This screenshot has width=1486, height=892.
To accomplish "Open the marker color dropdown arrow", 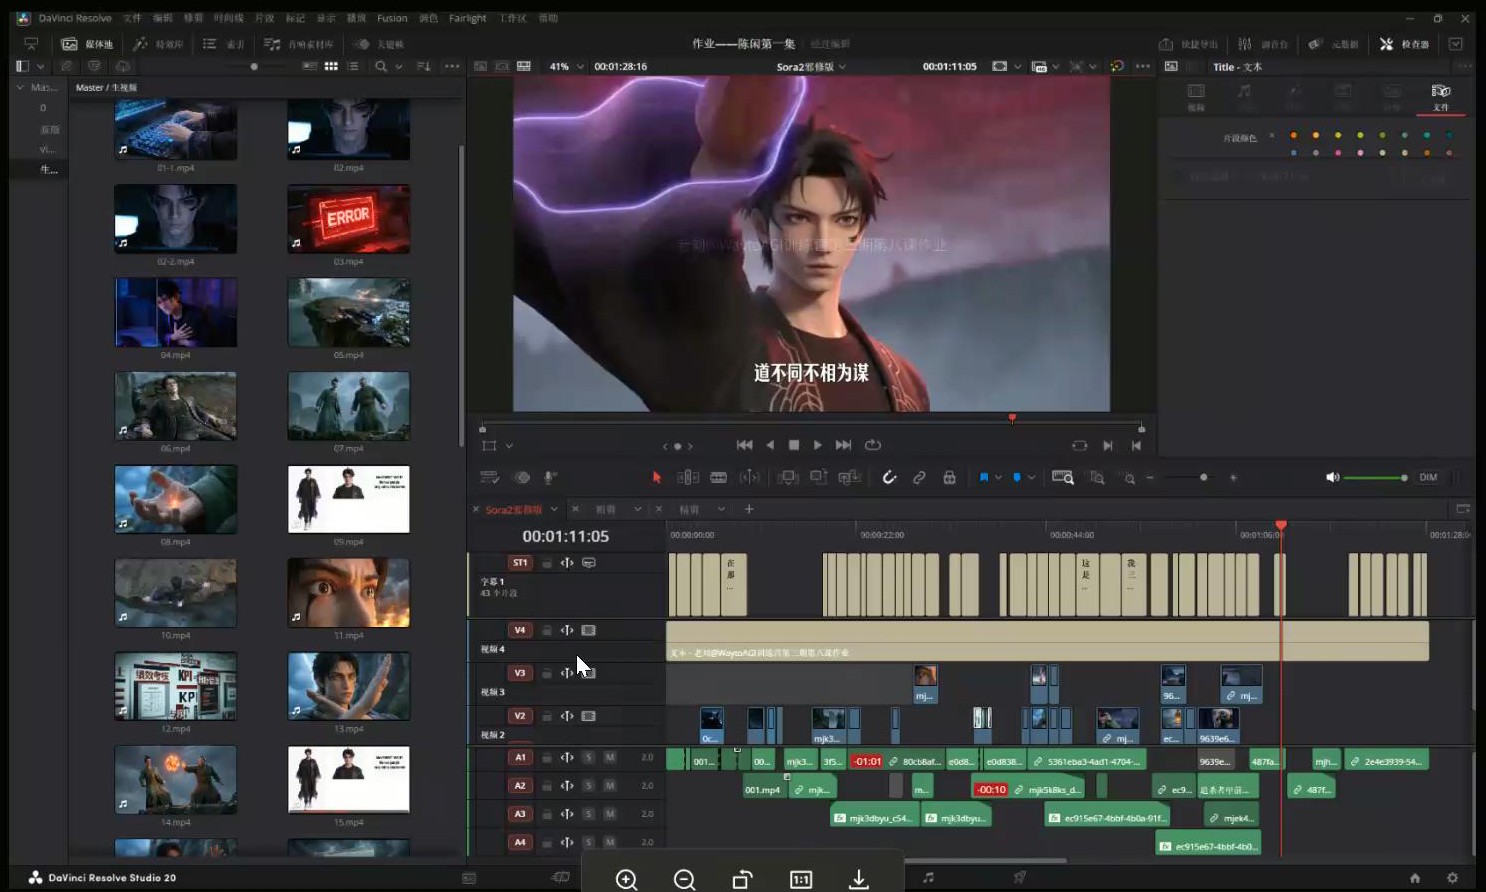I will [x=1031, y=478].
